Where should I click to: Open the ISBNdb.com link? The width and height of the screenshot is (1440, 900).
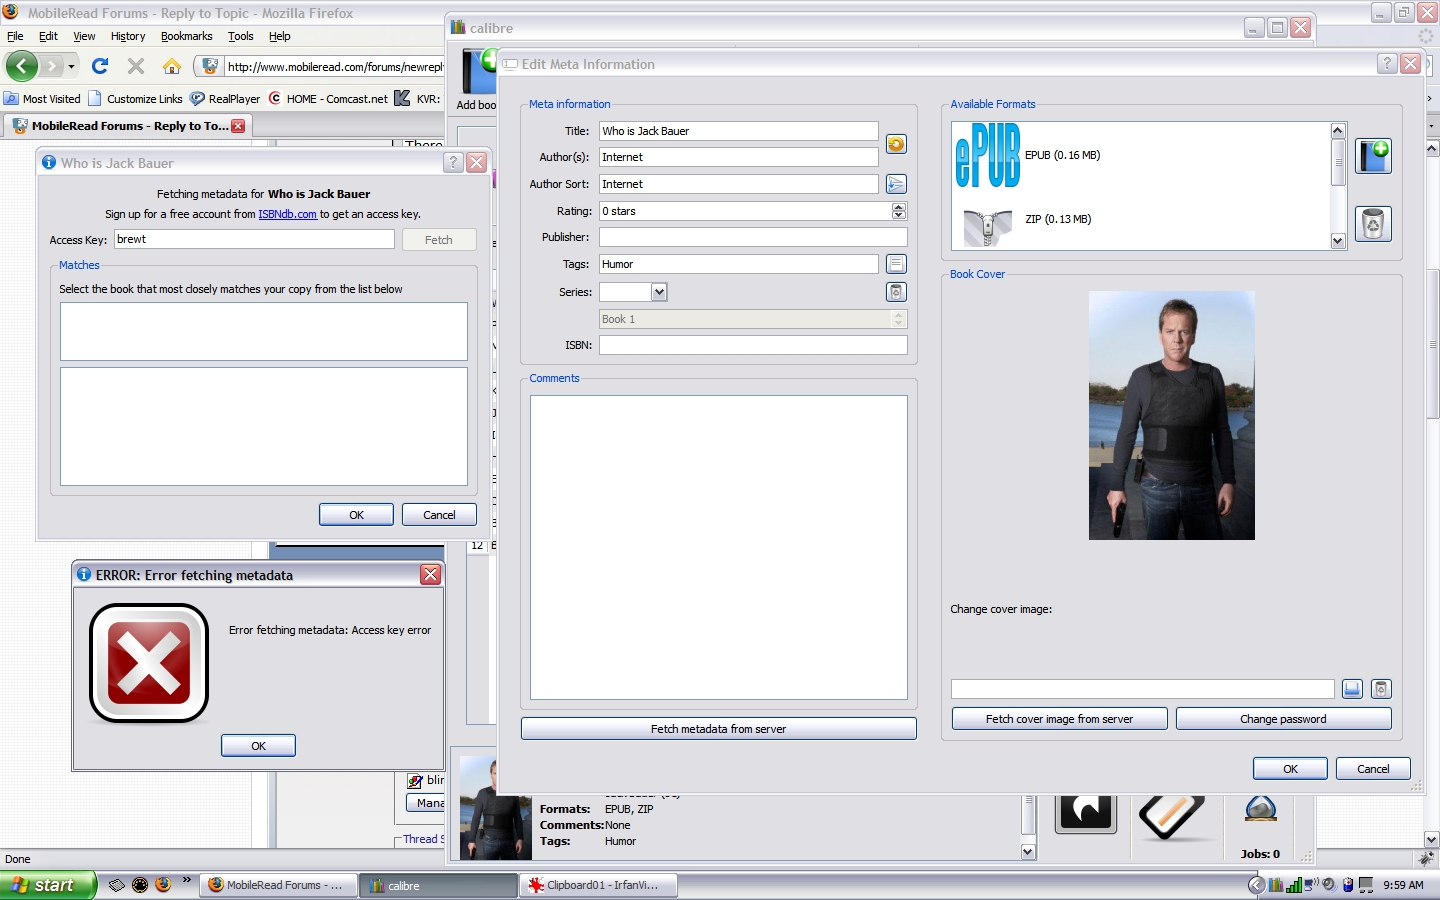click(x=288, y=214)
